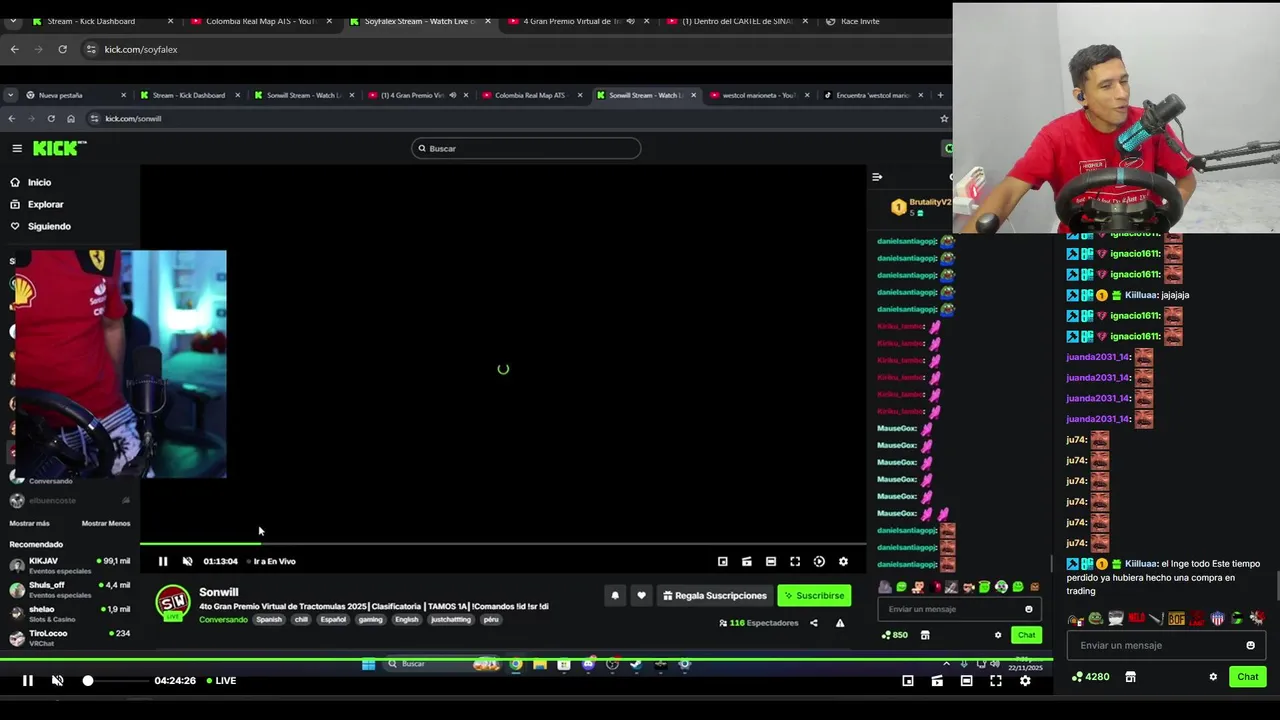
Task: Click the Regala Suscripciones button
Action: (x=715, y=595)
